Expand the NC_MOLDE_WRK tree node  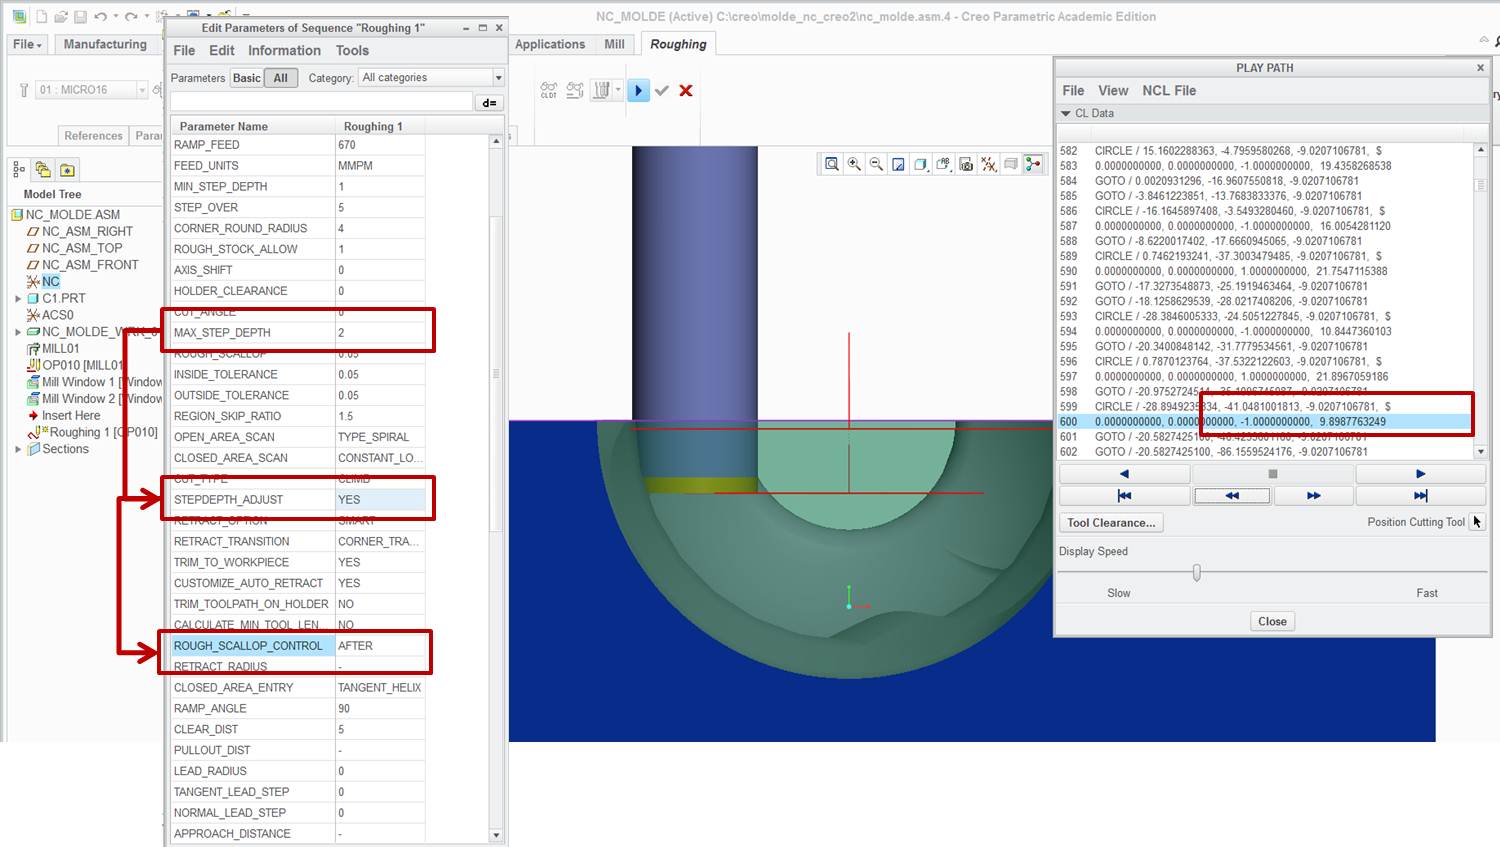(x=18, y=332)
